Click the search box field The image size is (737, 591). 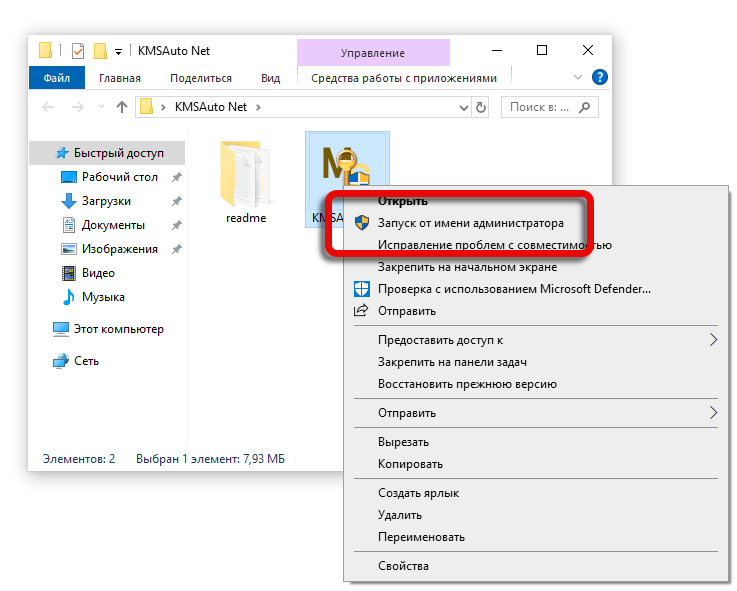click(x=540, y=107)
